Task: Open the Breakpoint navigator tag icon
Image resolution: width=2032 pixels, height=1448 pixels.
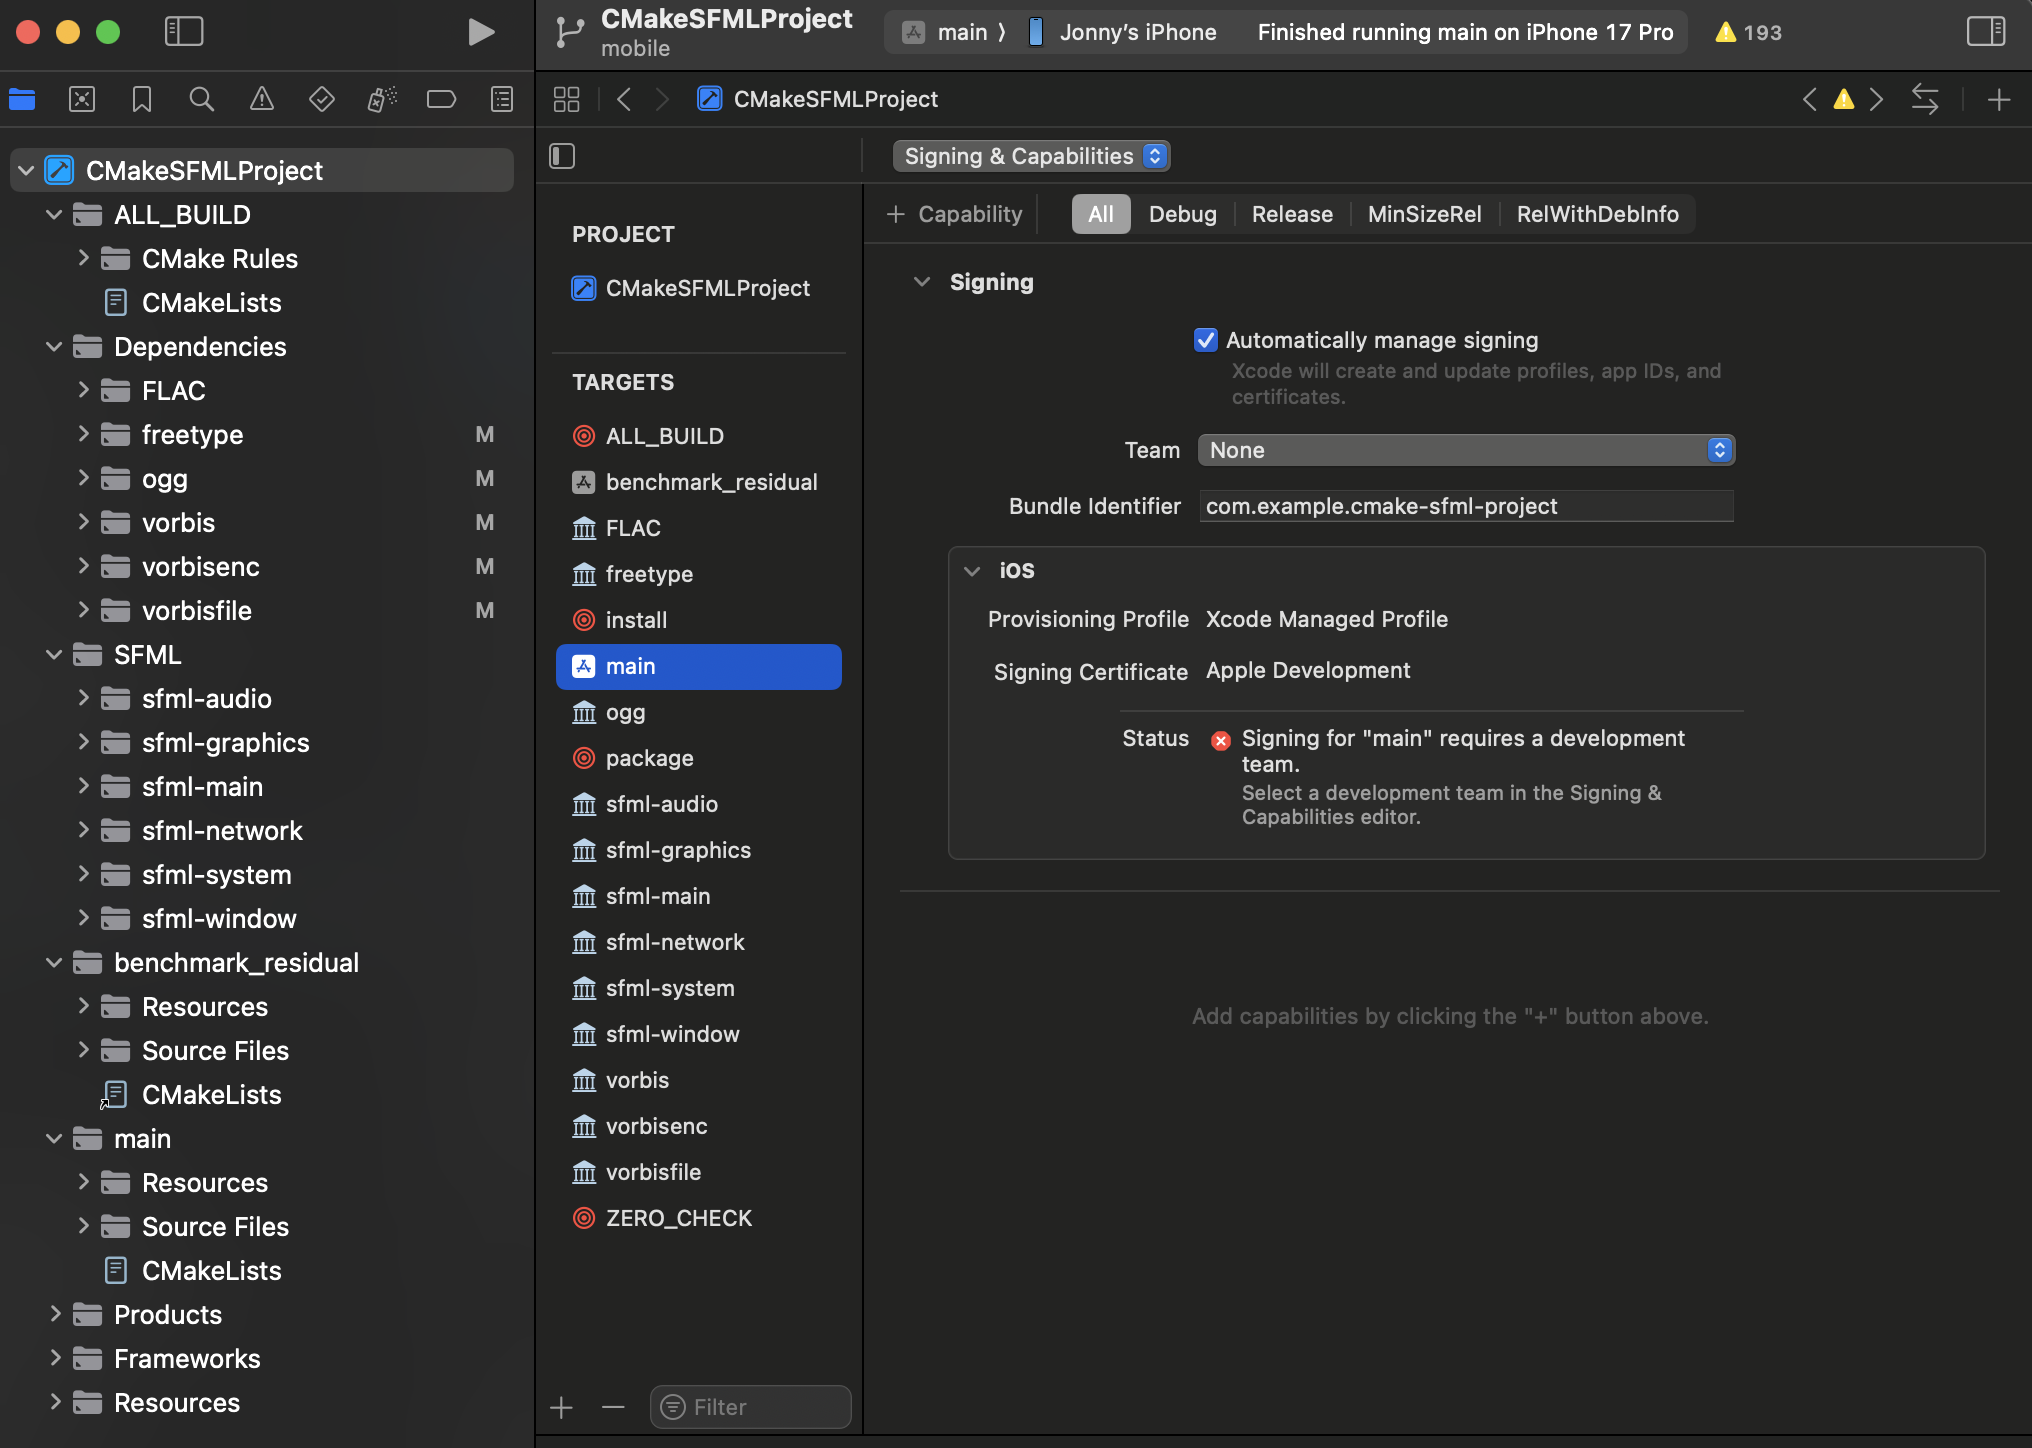Action: (x=441, y=99)
